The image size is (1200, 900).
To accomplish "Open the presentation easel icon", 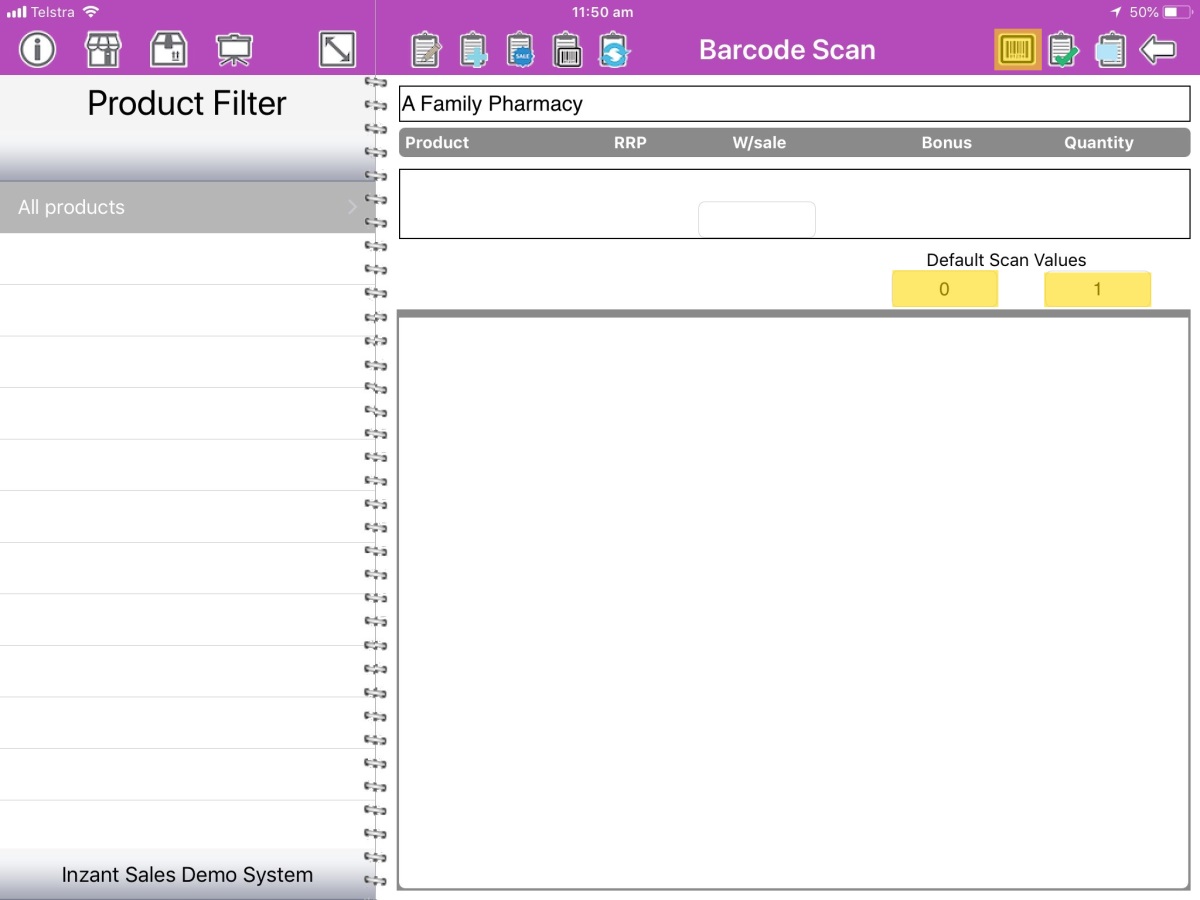I will (x=234, y=49).
